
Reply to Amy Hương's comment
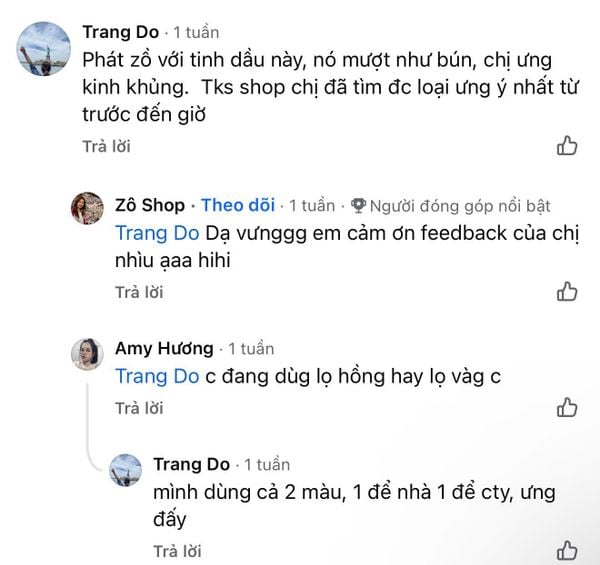(x=139, y=407)
